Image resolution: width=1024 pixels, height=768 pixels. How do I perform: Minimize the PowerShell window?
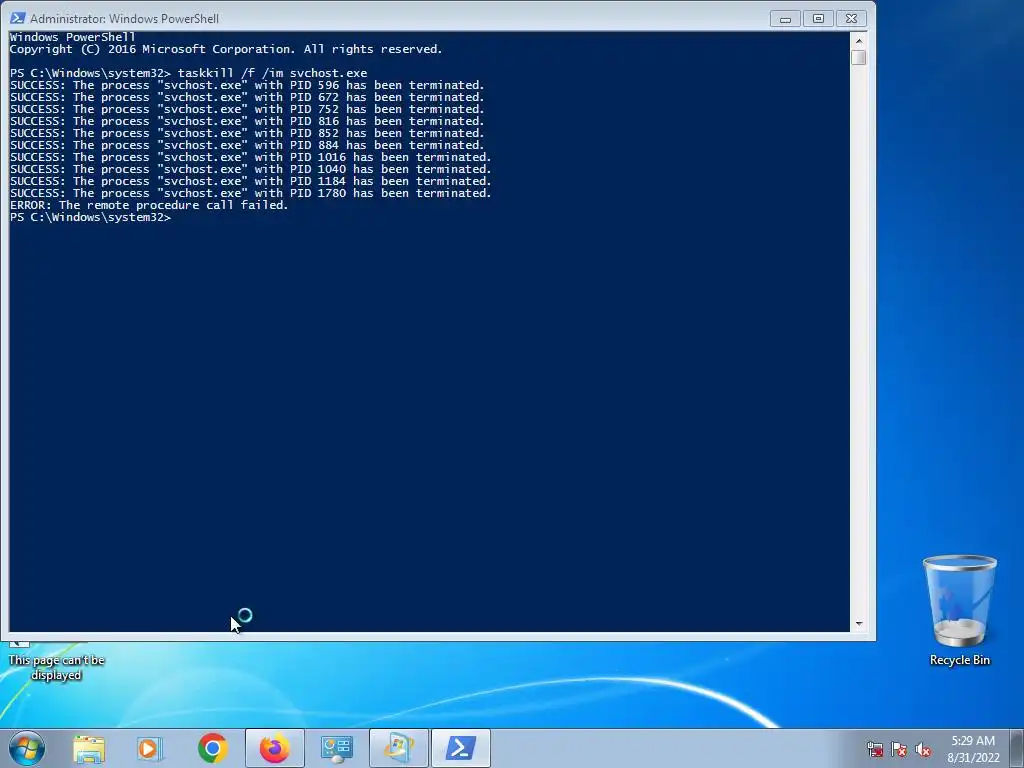(785, 19)
